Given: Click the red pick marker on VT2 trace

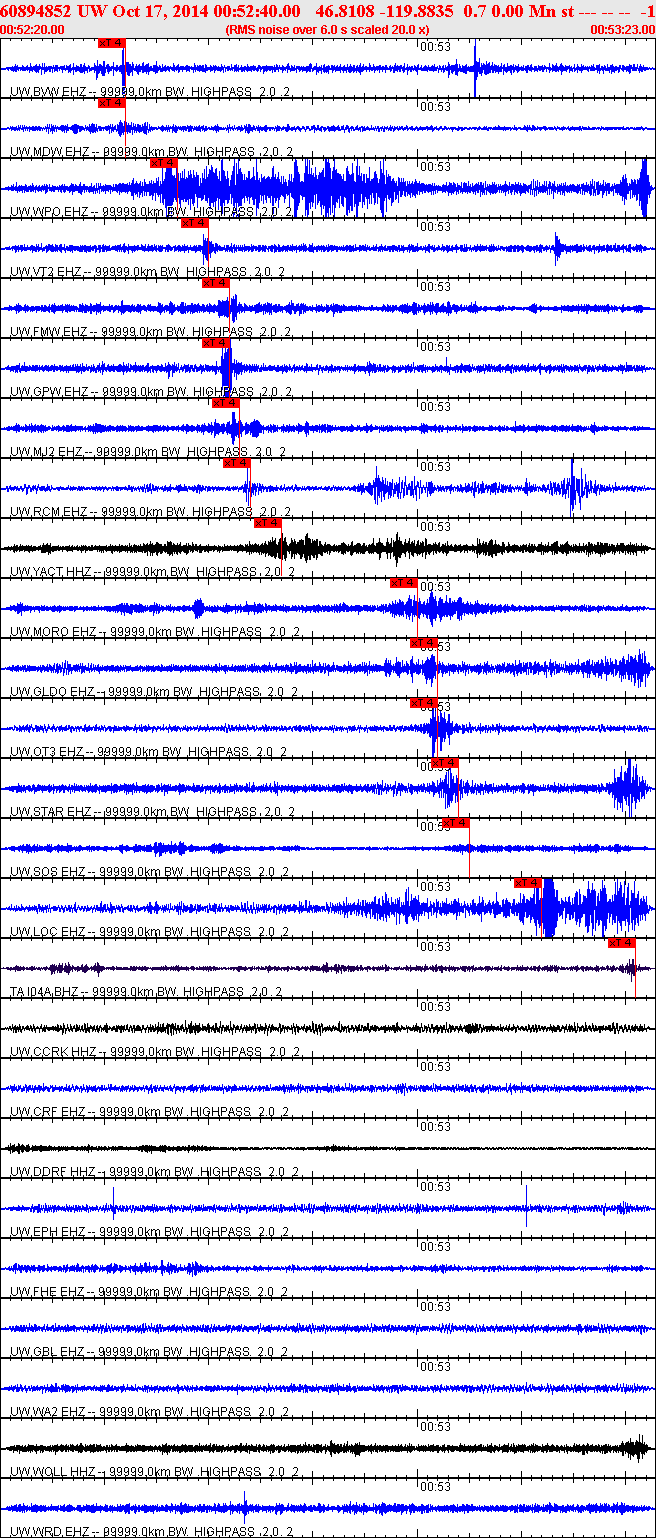Looking at the screenshot, I should pyautogui.click(x=194, y=223).
